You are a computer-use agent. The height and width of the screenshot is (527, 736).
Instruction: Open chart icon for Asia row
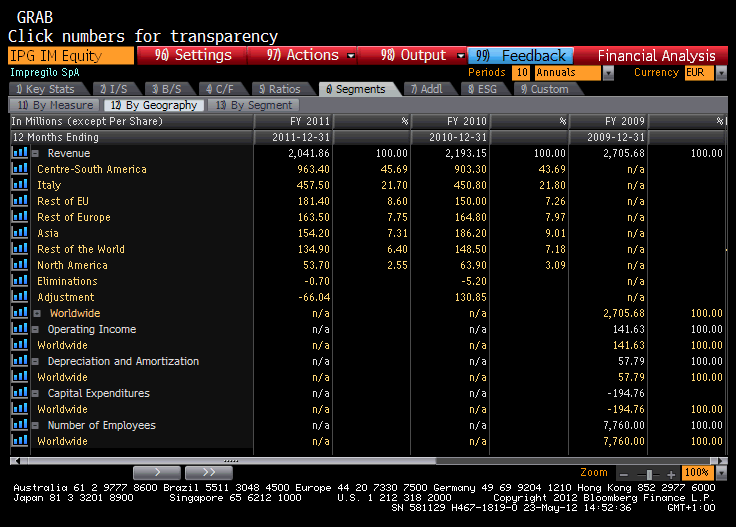[20, 233]
